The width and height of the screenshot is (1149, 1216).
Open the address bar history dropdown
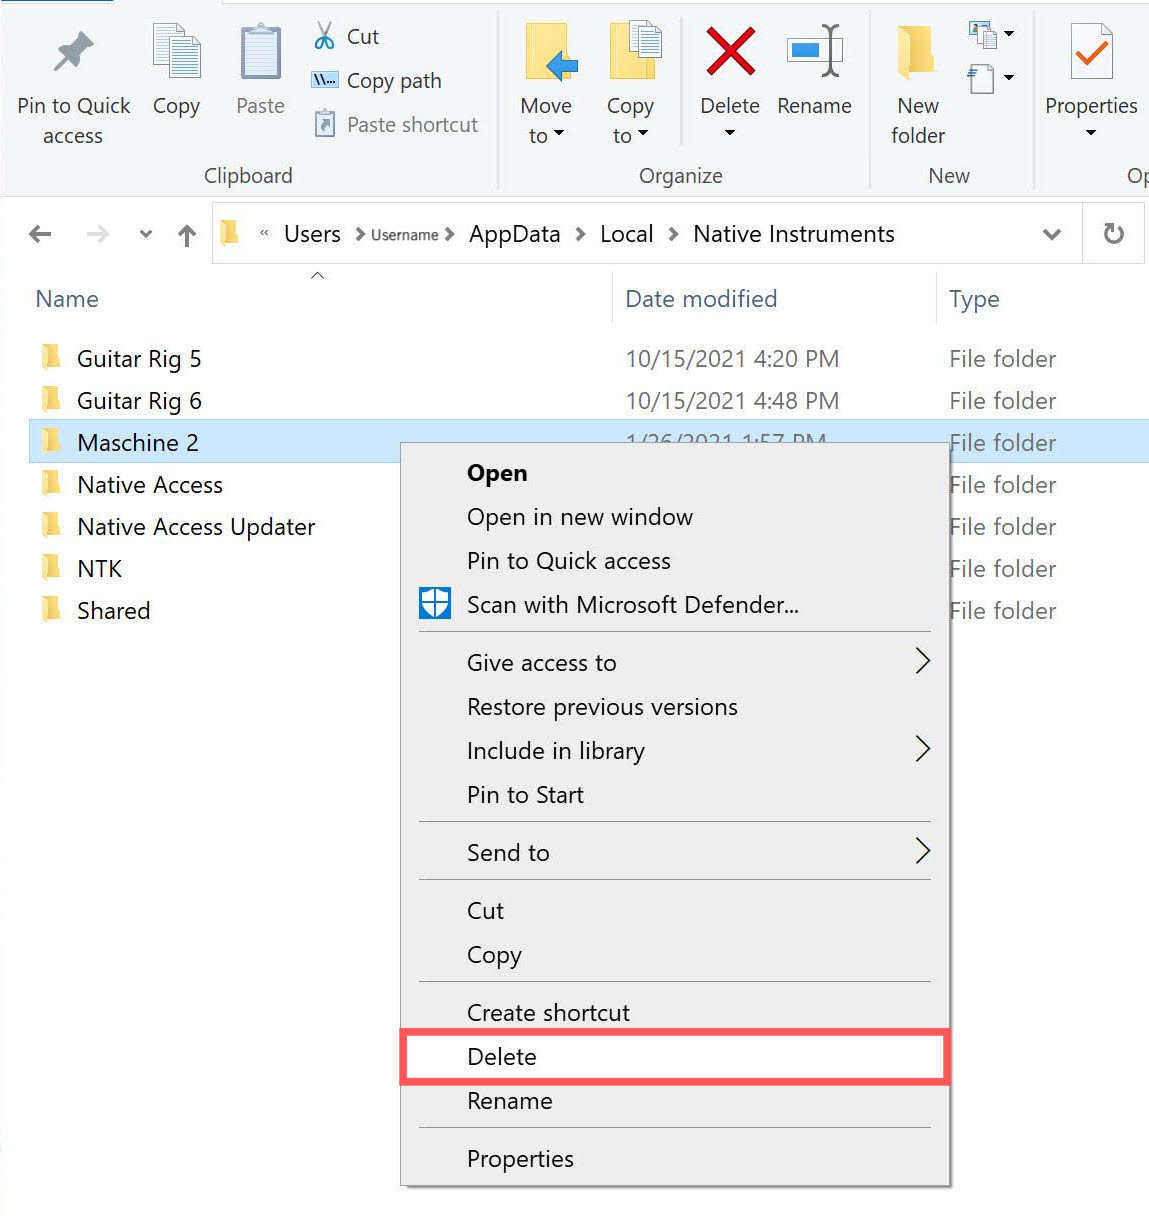1051,234
